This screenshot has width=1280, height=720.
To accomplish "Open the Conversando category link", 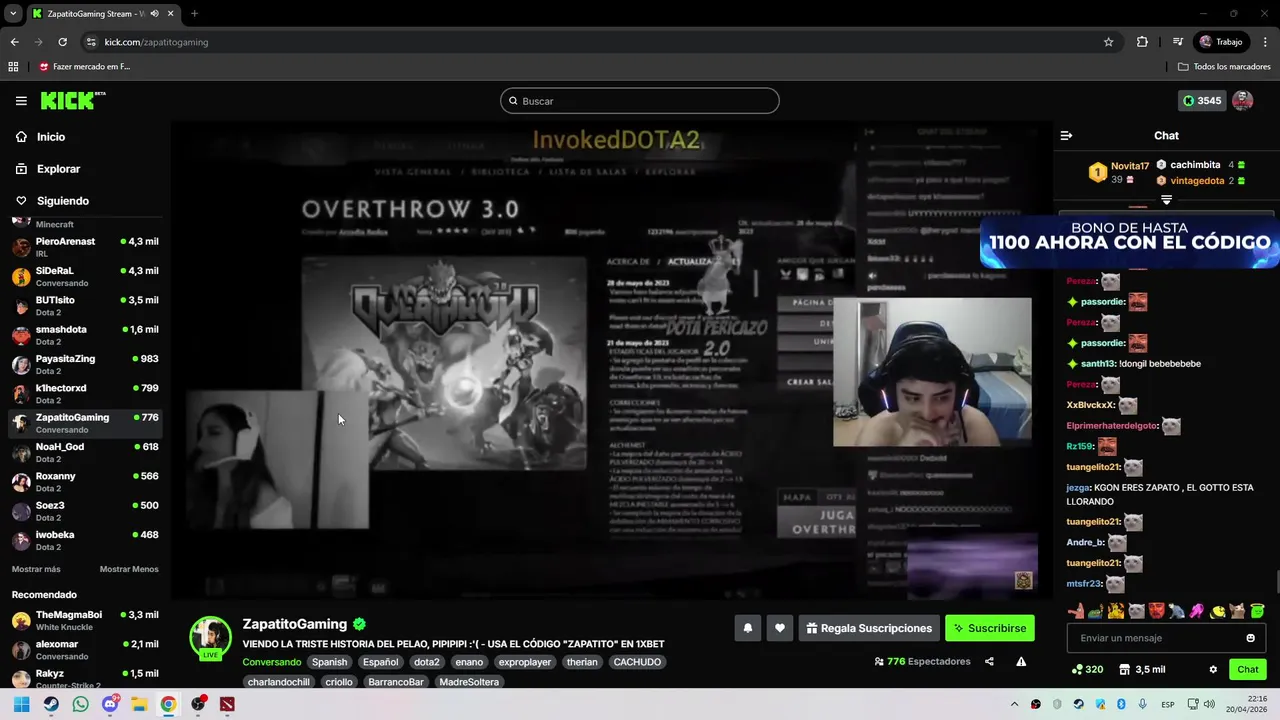I will click(x=272, y=662).
